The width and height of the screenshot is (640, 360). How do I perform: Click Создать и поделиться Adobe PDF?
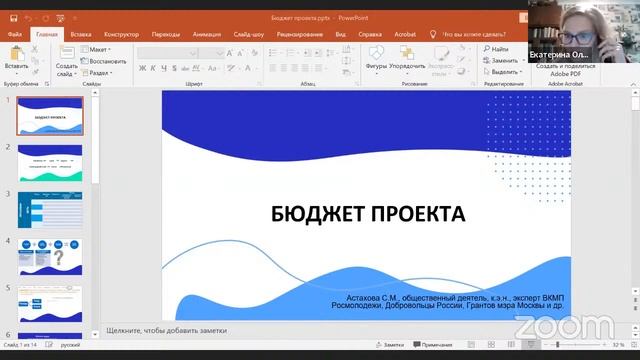point(565,70)
